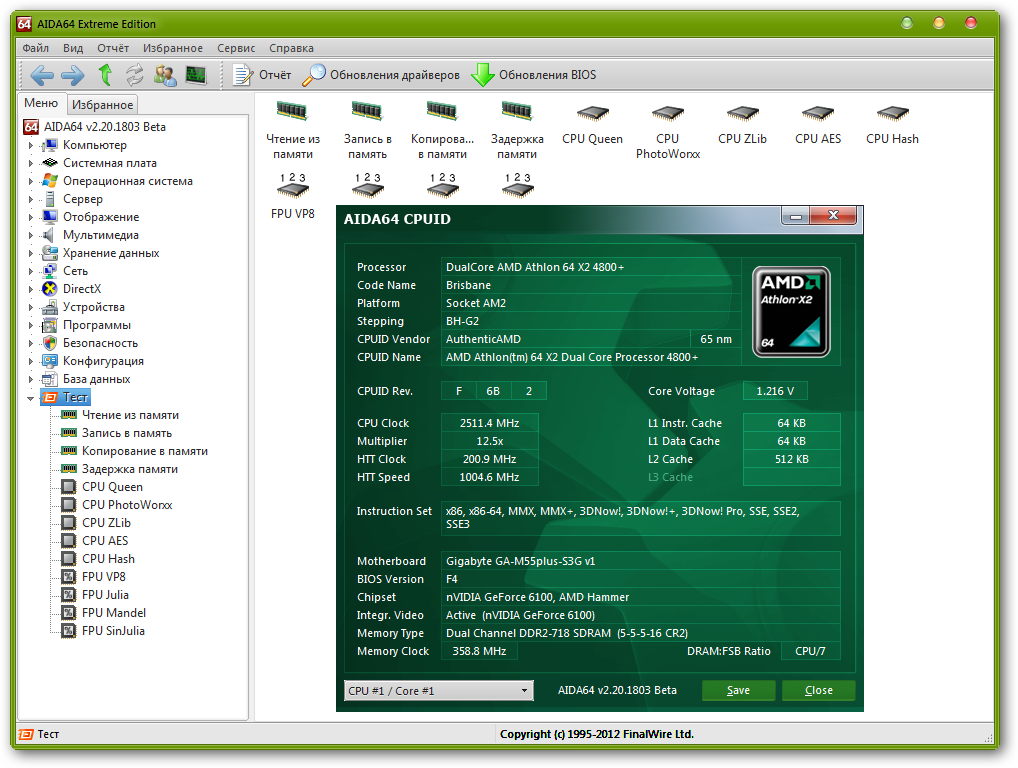
Task: Open the Отчёт report toolbar button
Action: click(x=262, y=75)
